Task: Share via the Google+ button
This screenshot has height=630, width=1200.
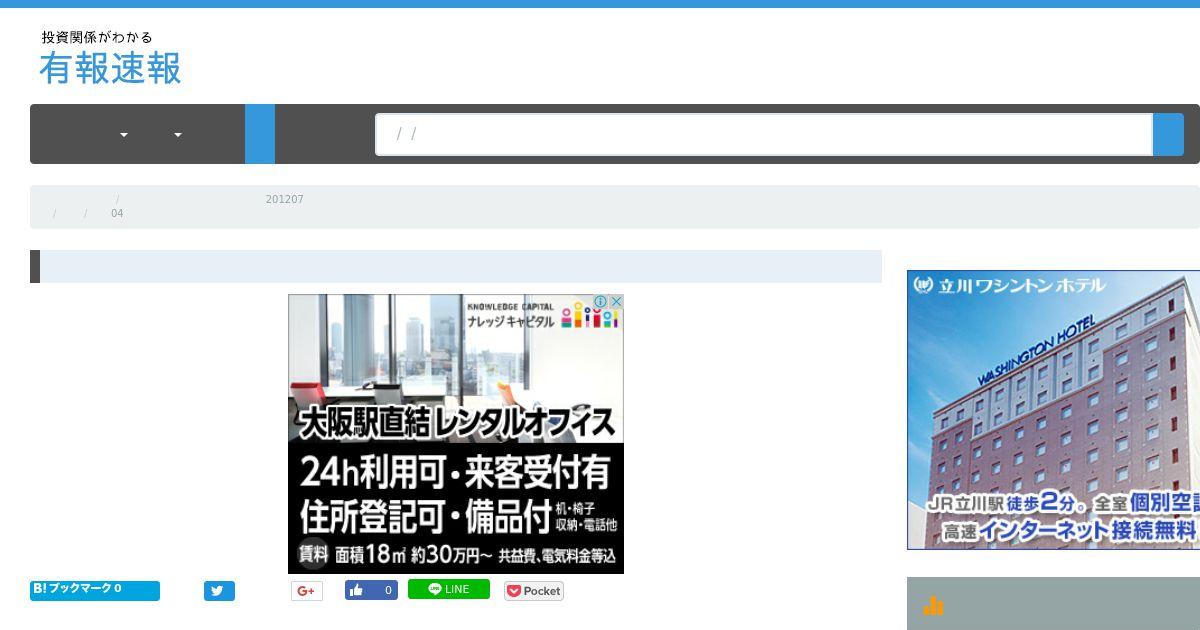Action: [x=307, y=591]
